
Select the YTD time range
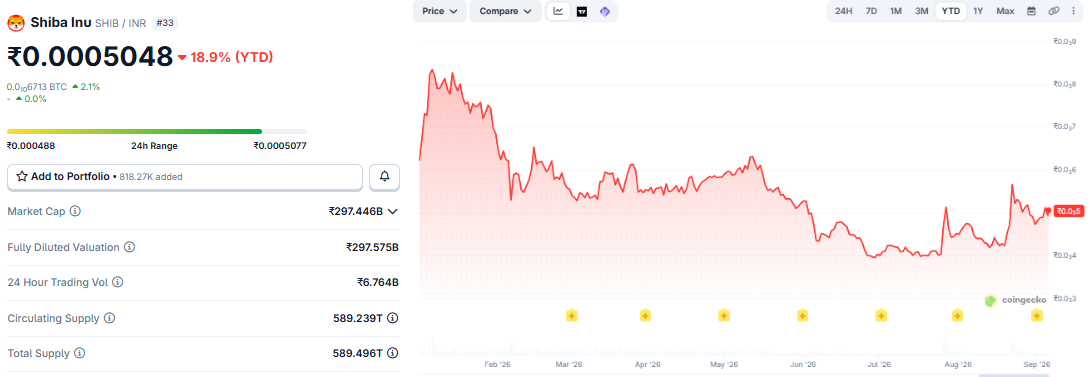click(x=950, y=11)
